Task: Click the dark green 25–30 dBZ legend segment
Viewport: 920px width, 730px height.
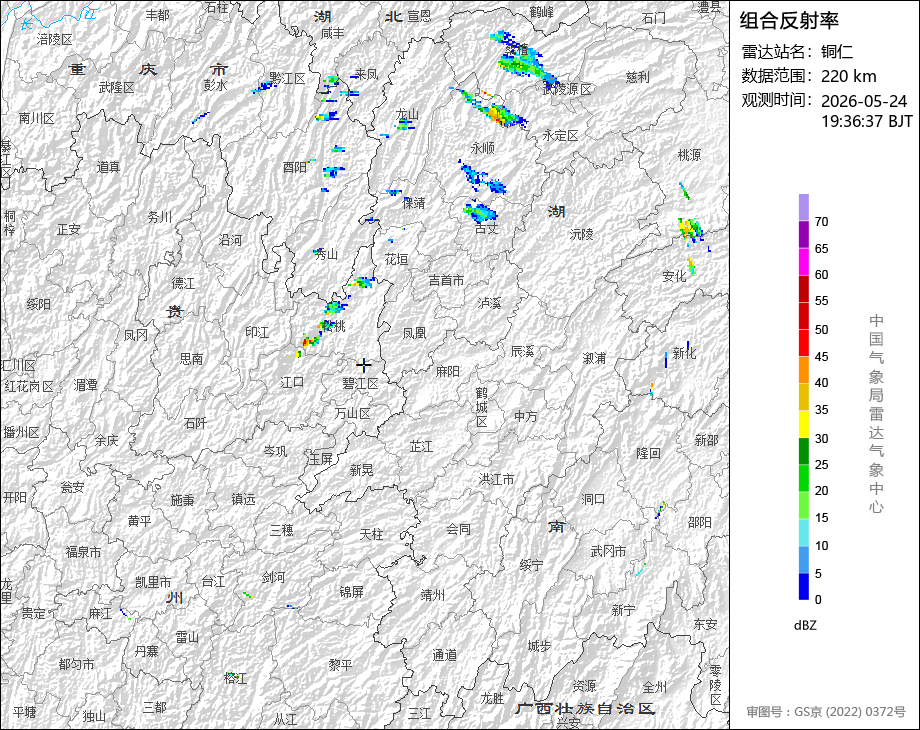Action: 804,451
